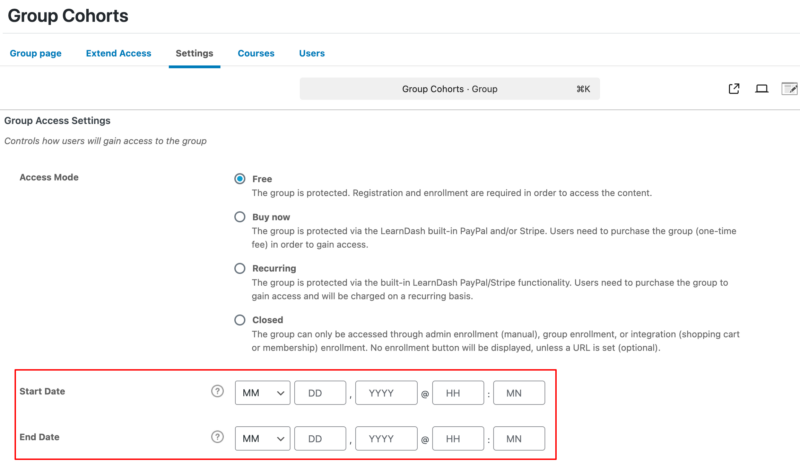Click the edit with pencil icon
The image size is (800, 471).
pyautogui.click(x=789, y=89)
